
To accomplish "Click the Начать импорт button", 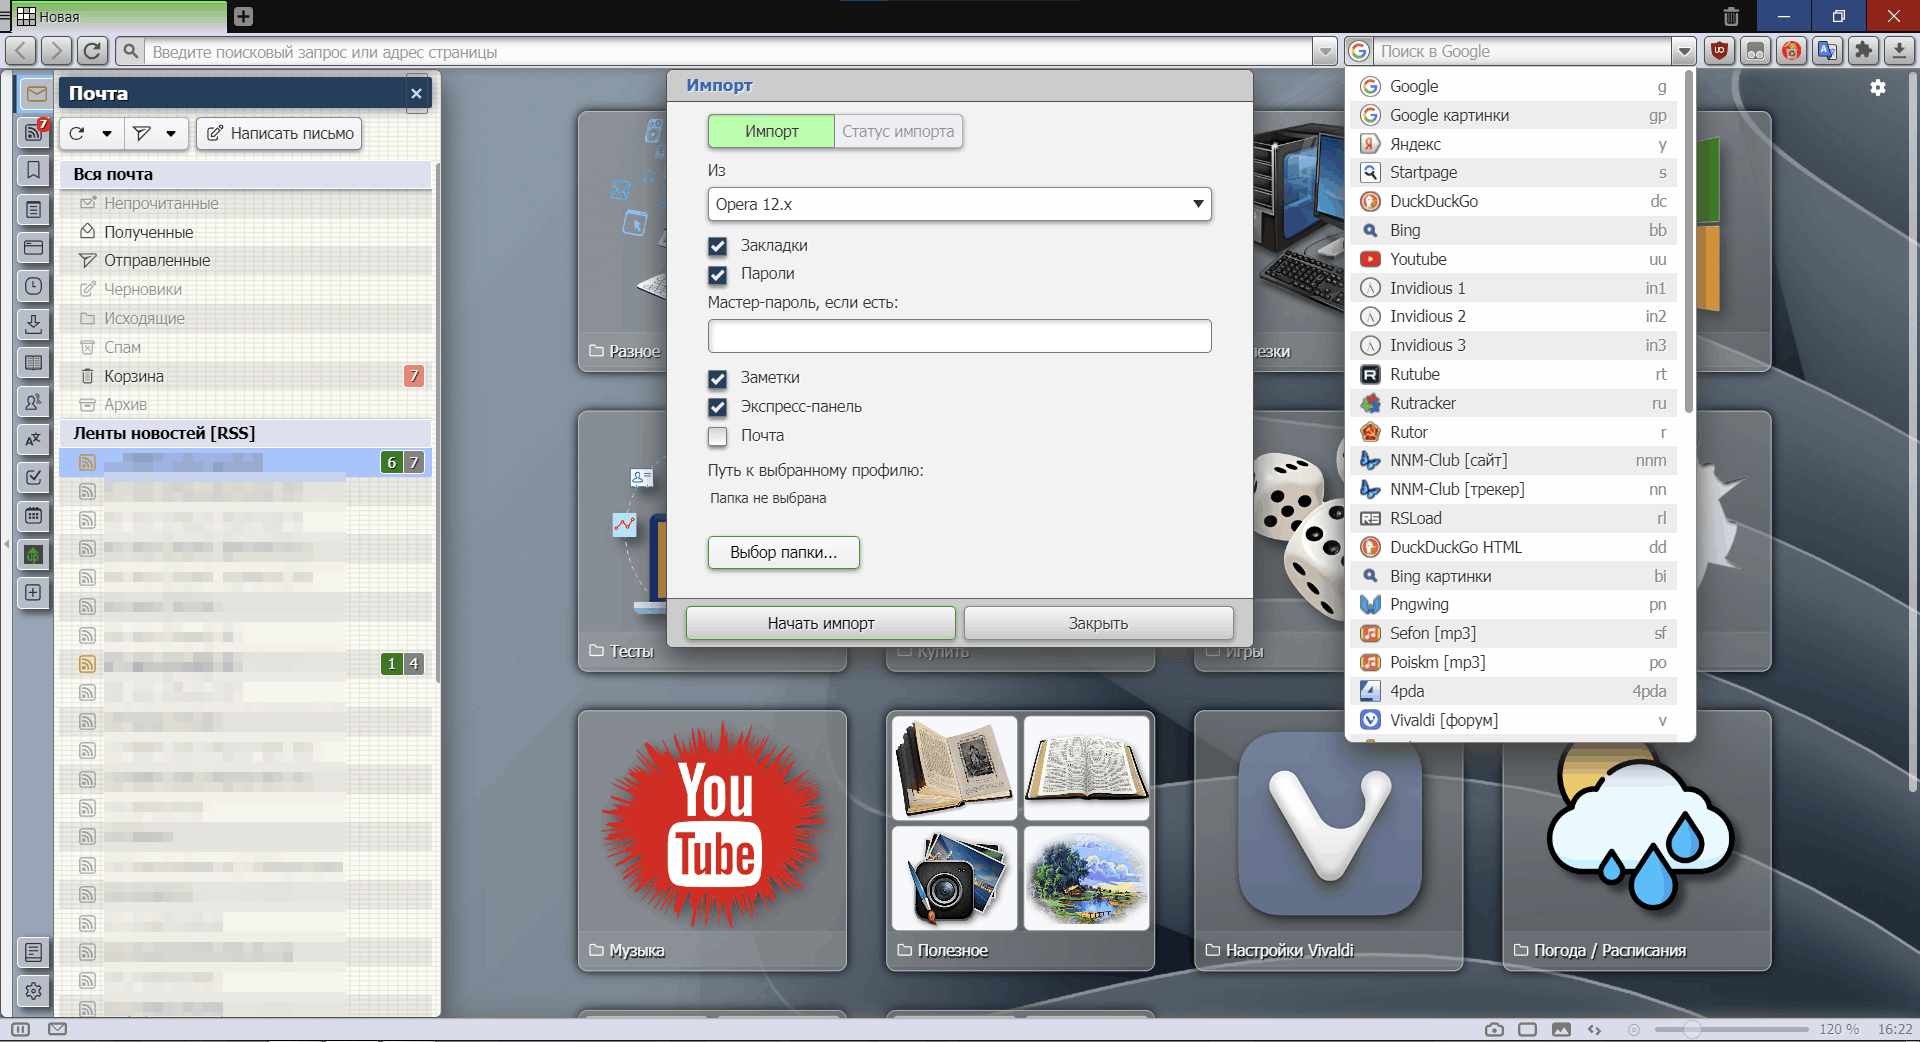I will coord(821,623).
